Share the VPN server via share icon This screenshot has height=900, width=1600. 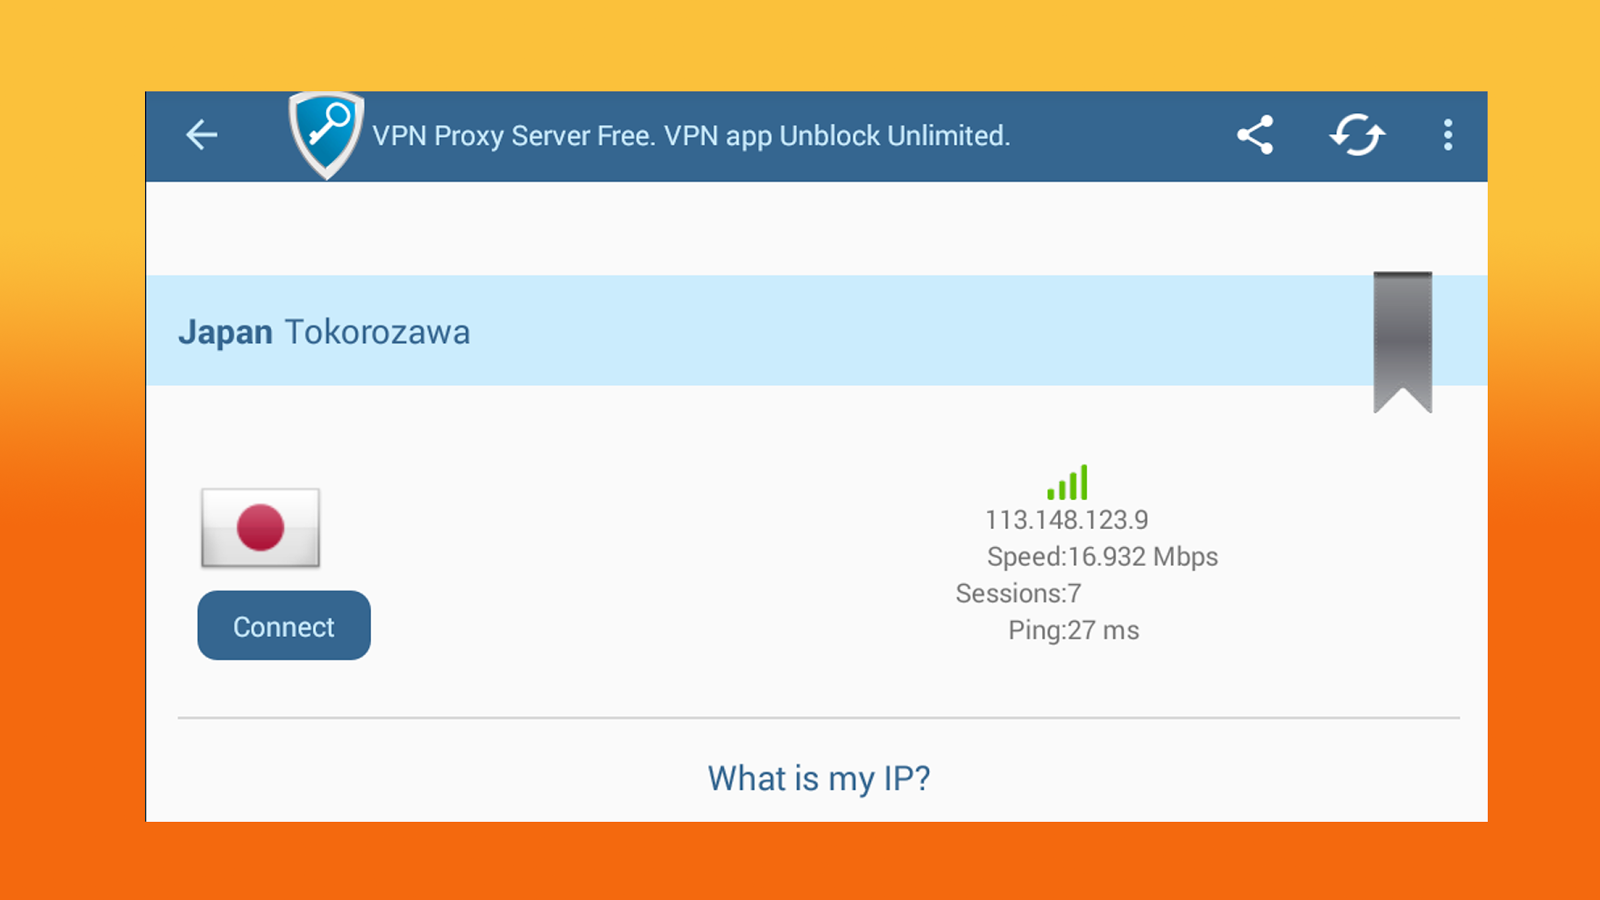[x=1255, y=135]
